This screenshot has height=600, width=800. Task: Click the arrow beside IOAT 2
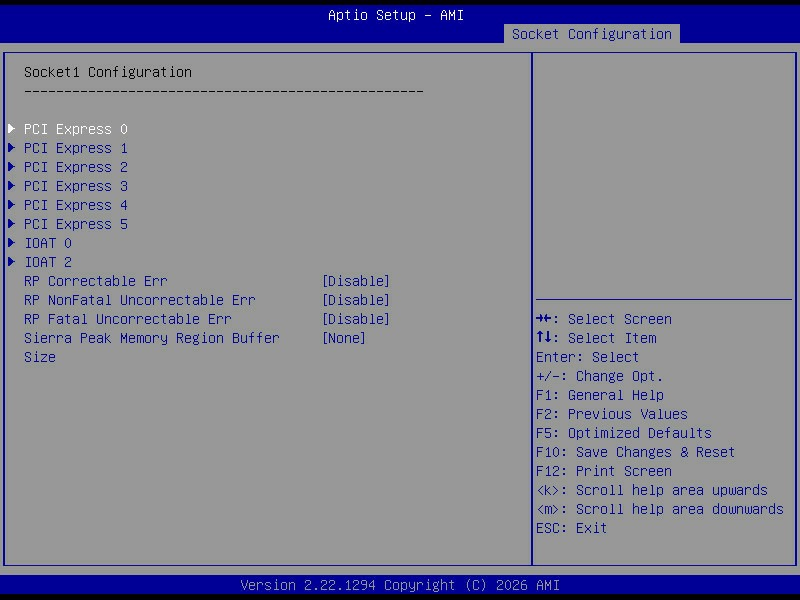pyautogui.click(x=11, y=262)
